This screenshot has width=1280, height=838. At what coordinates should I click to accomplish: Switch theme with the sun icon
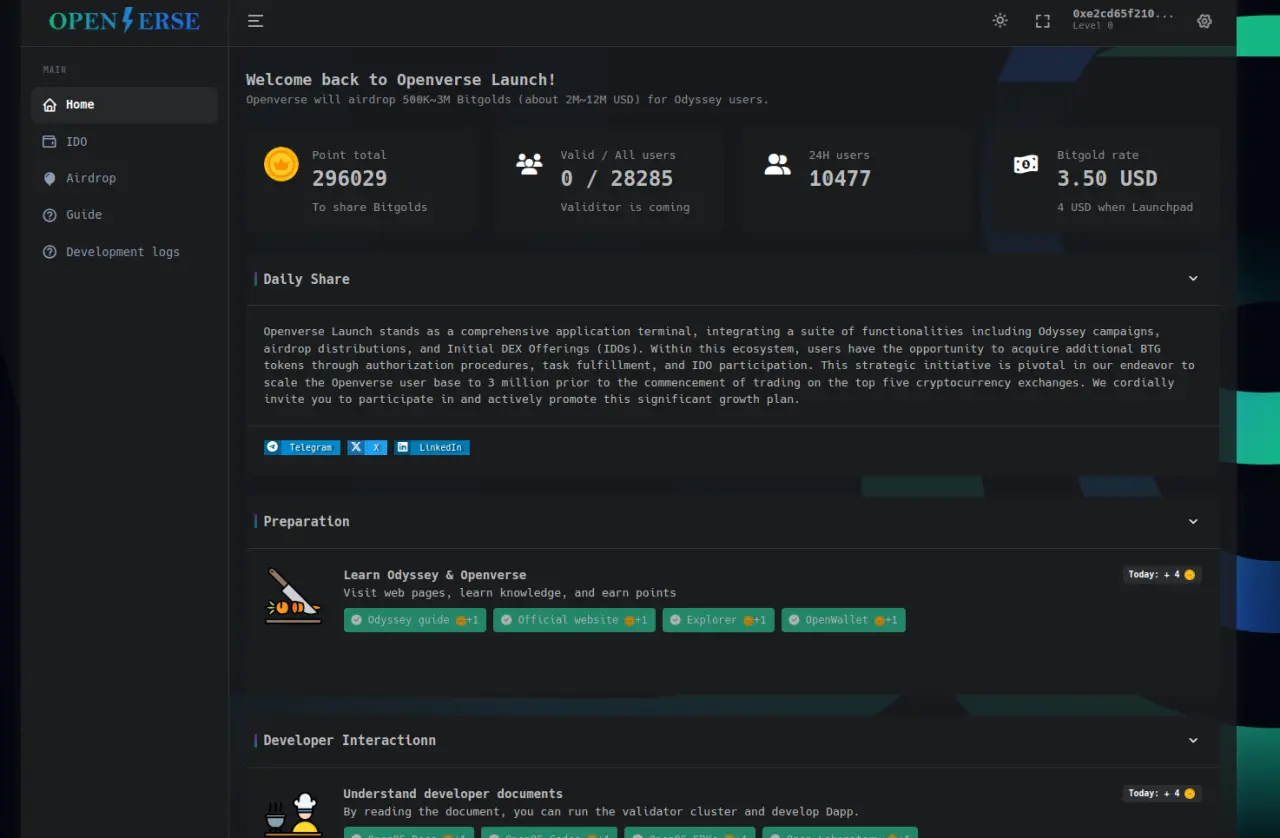click(x=1000, y=21)
